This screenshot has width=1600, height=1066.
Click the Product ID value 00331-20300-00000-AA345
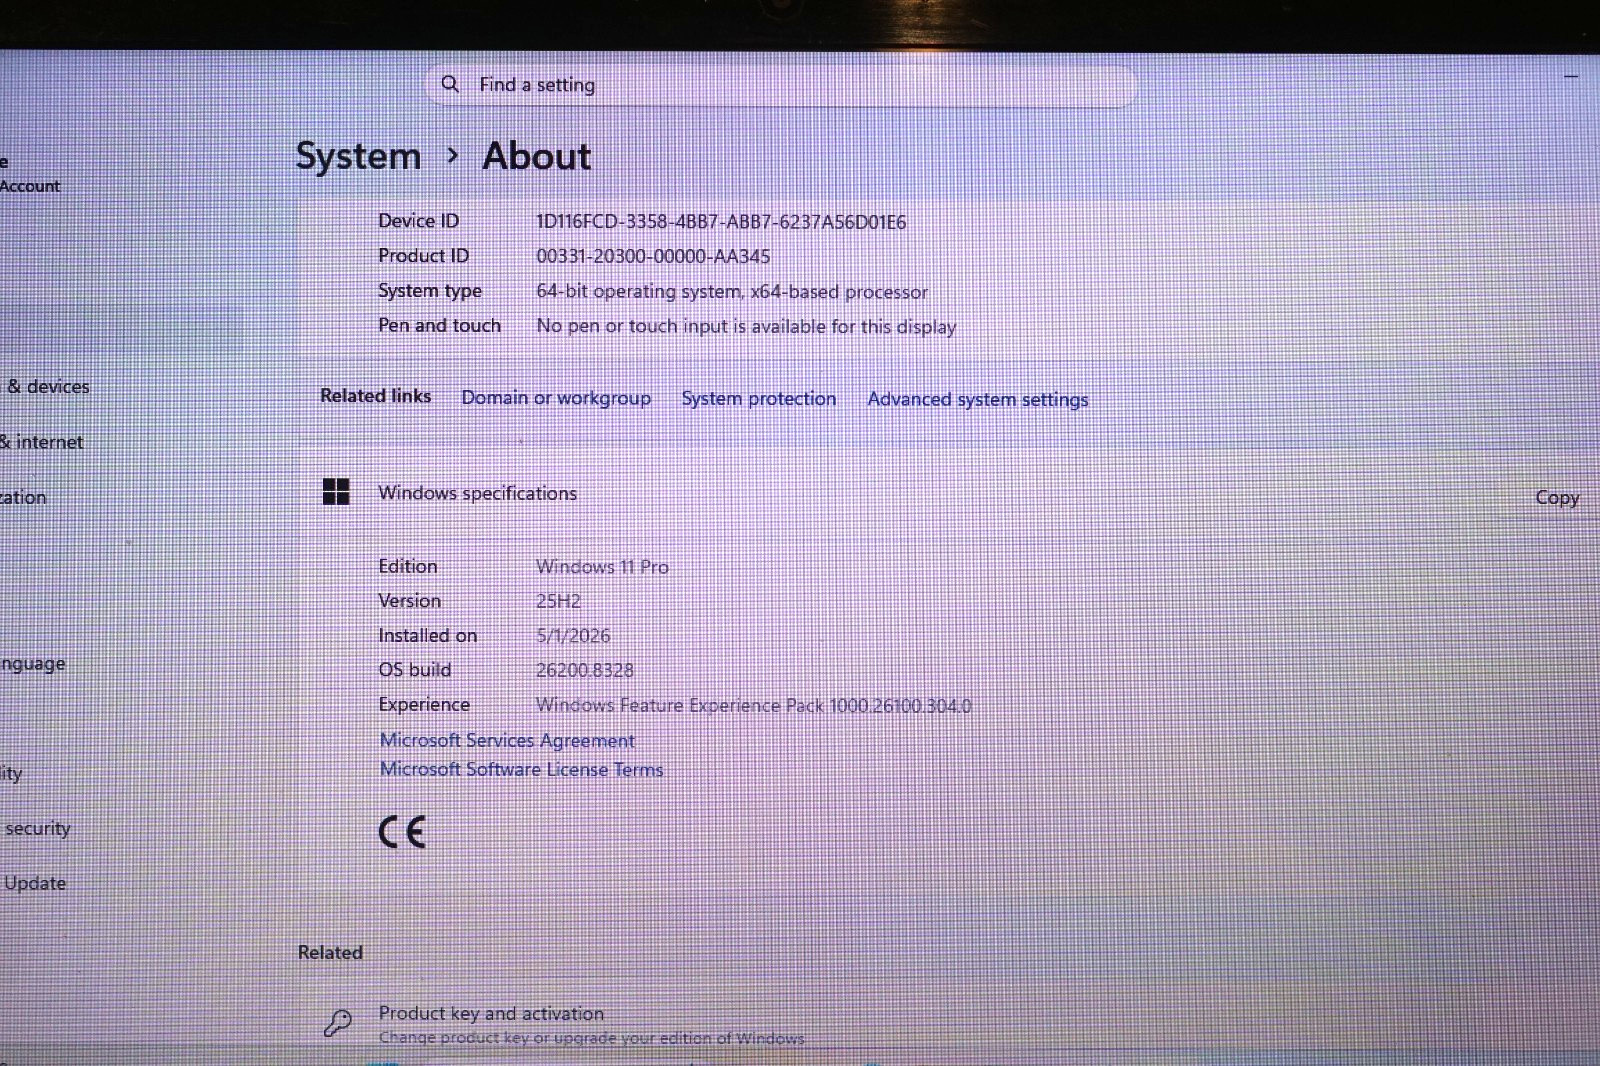(x=653, y=256)
